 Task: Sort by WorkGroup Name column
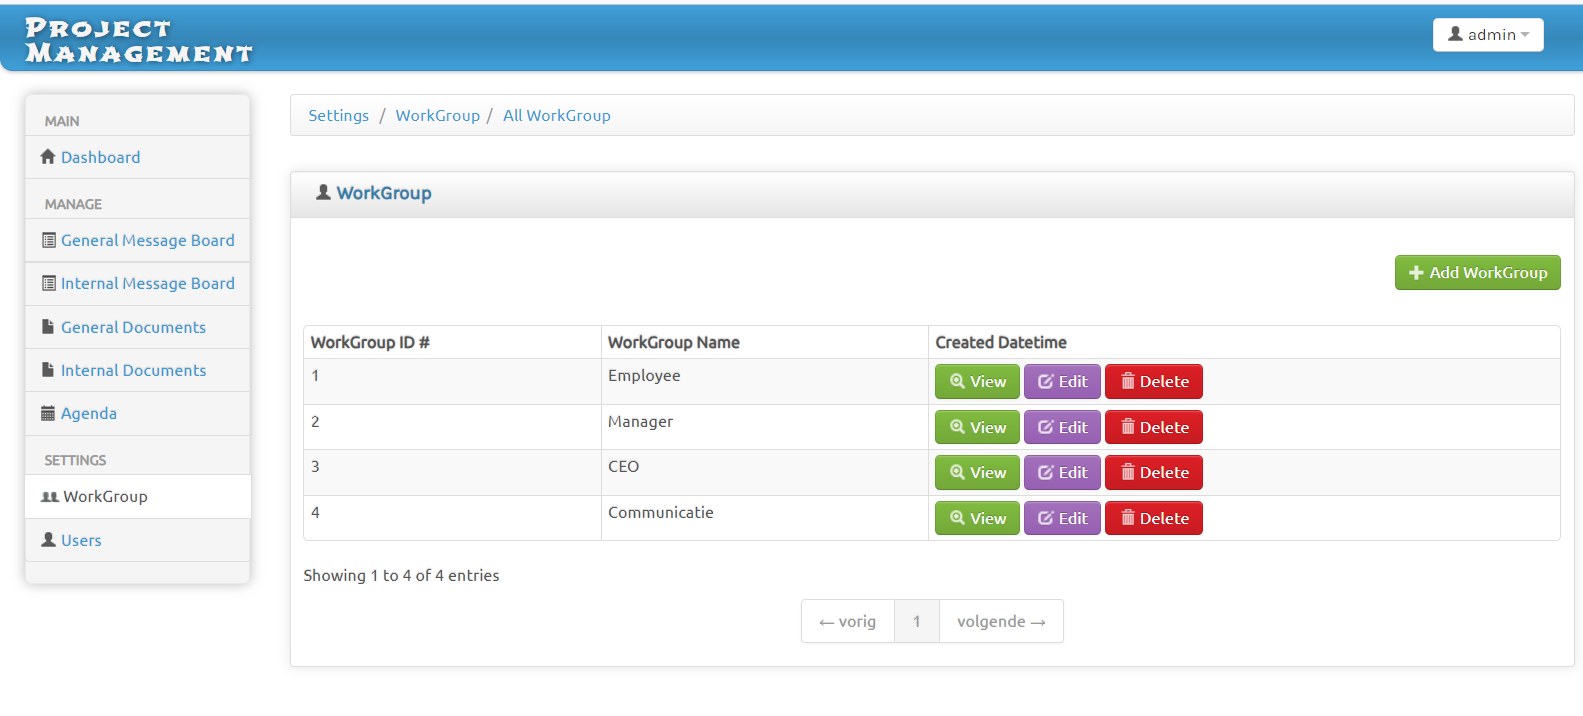pyautogui.click(x=765, y=342)
